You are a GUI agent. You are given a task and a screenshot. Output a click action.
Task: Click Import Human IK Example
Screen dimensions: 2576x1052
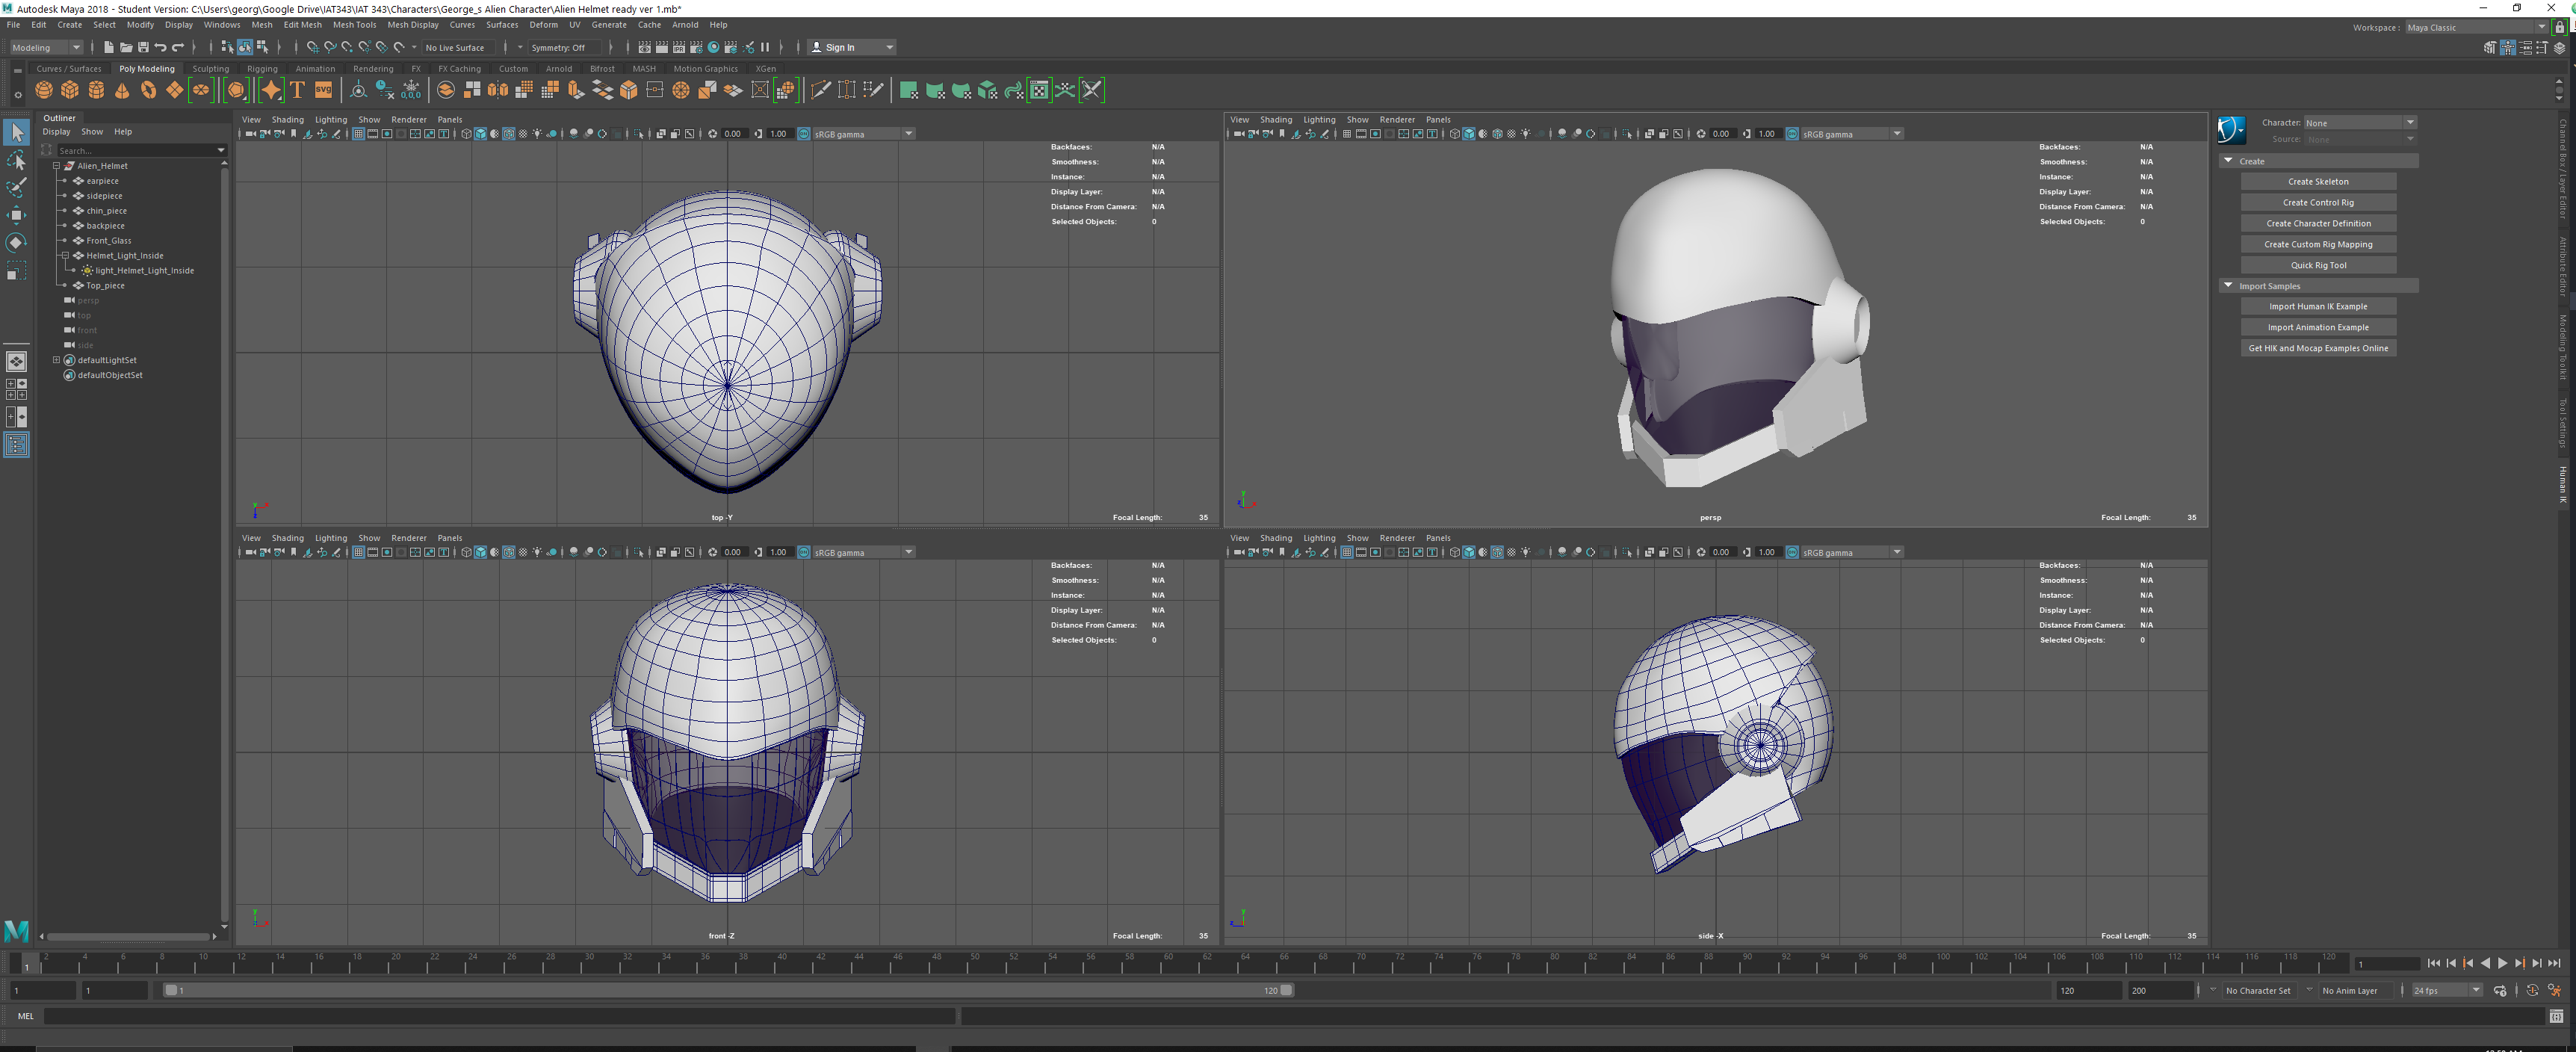pyautogui.click(x=2318, y=306)
